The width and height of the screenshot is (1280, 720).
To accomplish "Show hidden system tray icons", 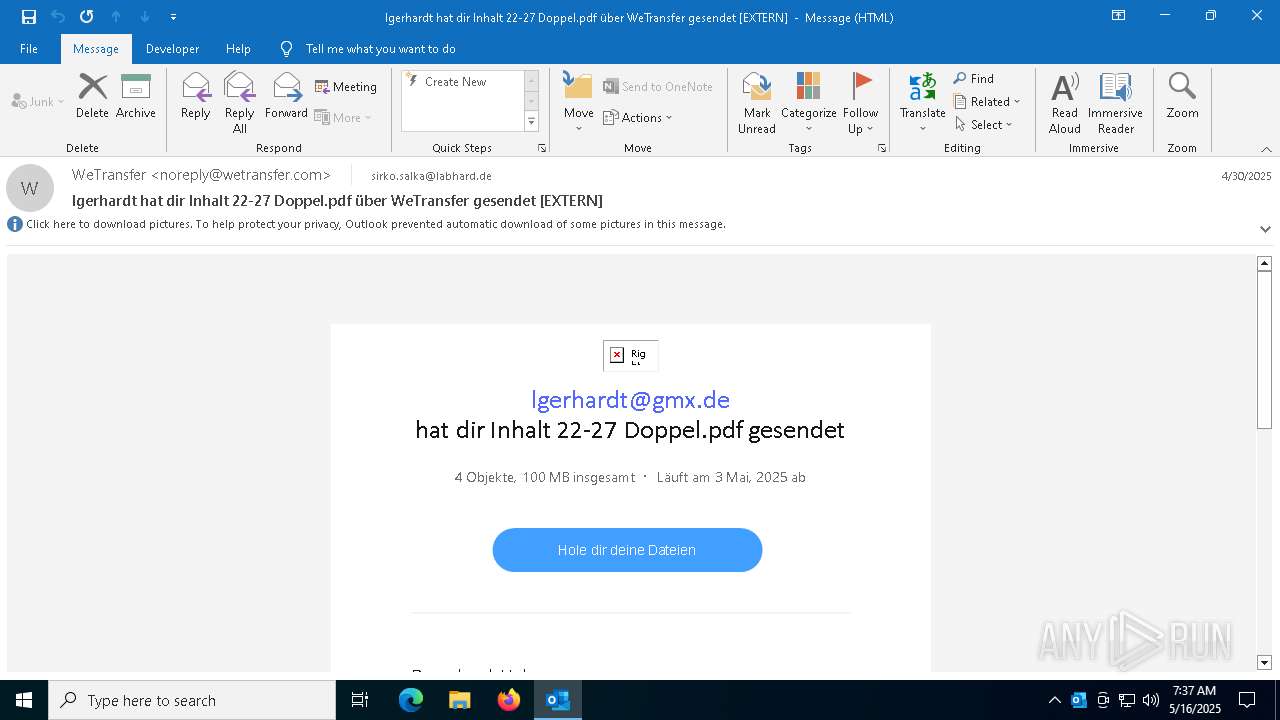I will (x=1054, y=700).
